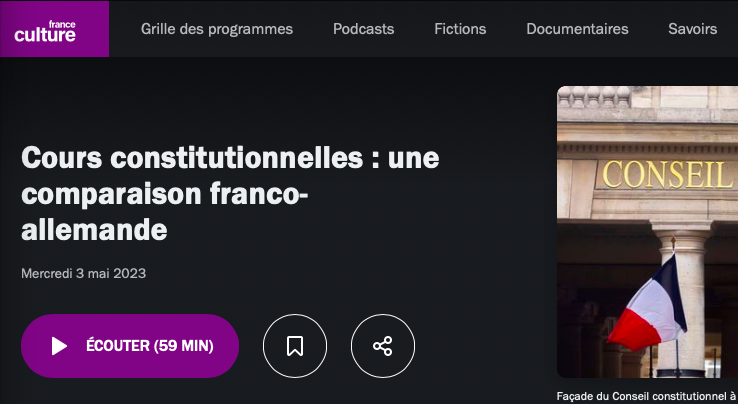Click the golden CONSEIL lettering
The width and height of the screenshot is (738, 404).
(667, 175)
